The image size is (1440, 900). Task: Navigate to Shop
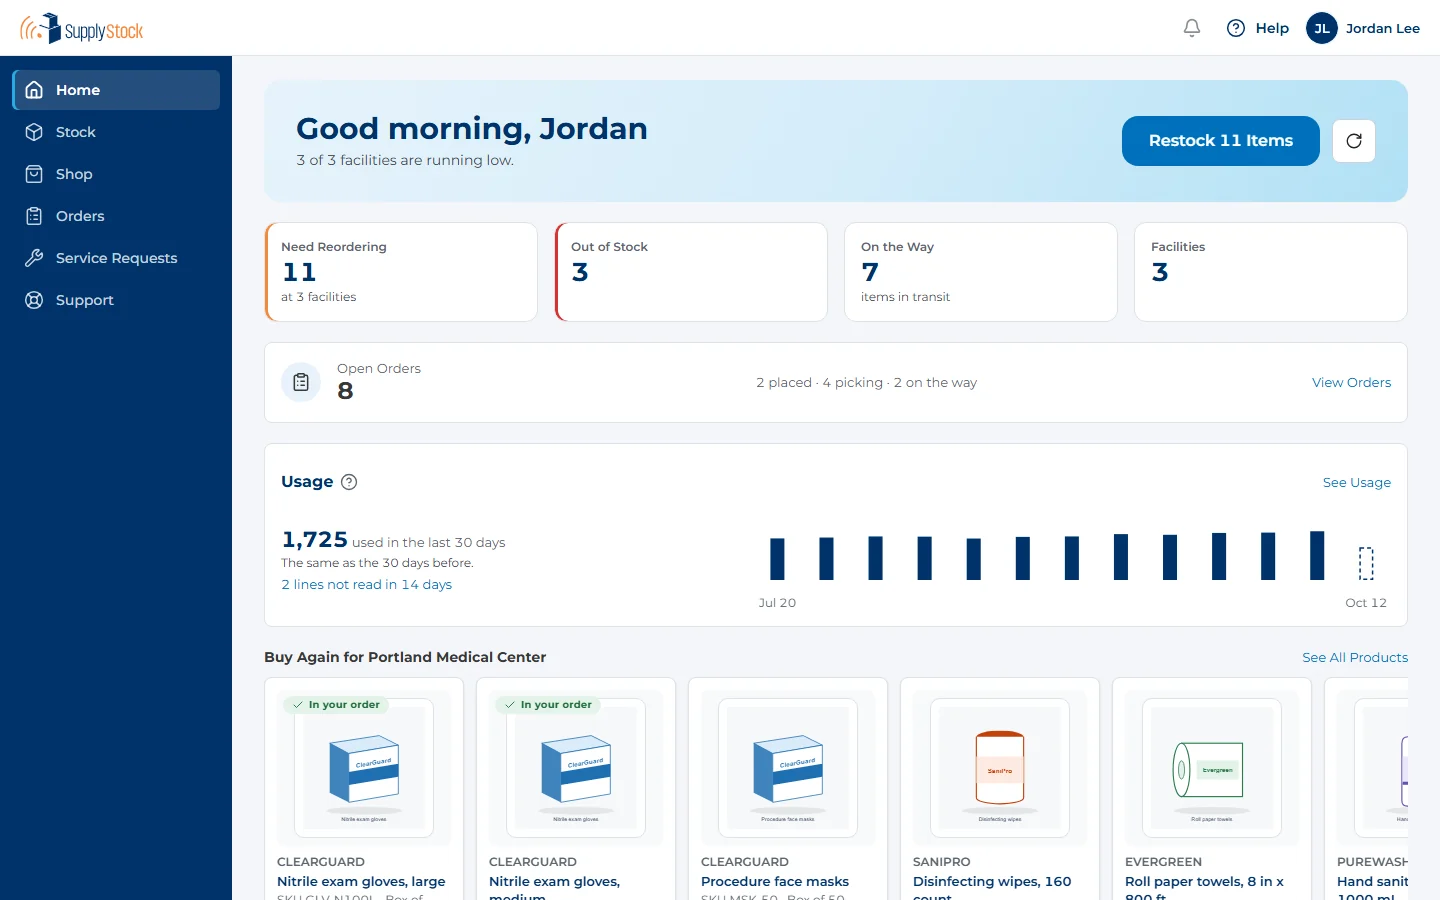point(116,174)
